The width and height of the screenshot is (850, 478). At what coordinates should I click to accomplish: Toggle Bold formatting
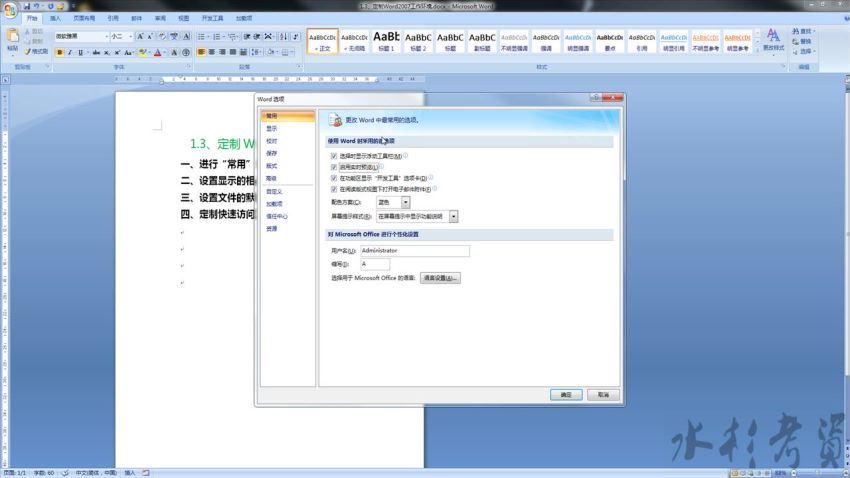(60, 53)
